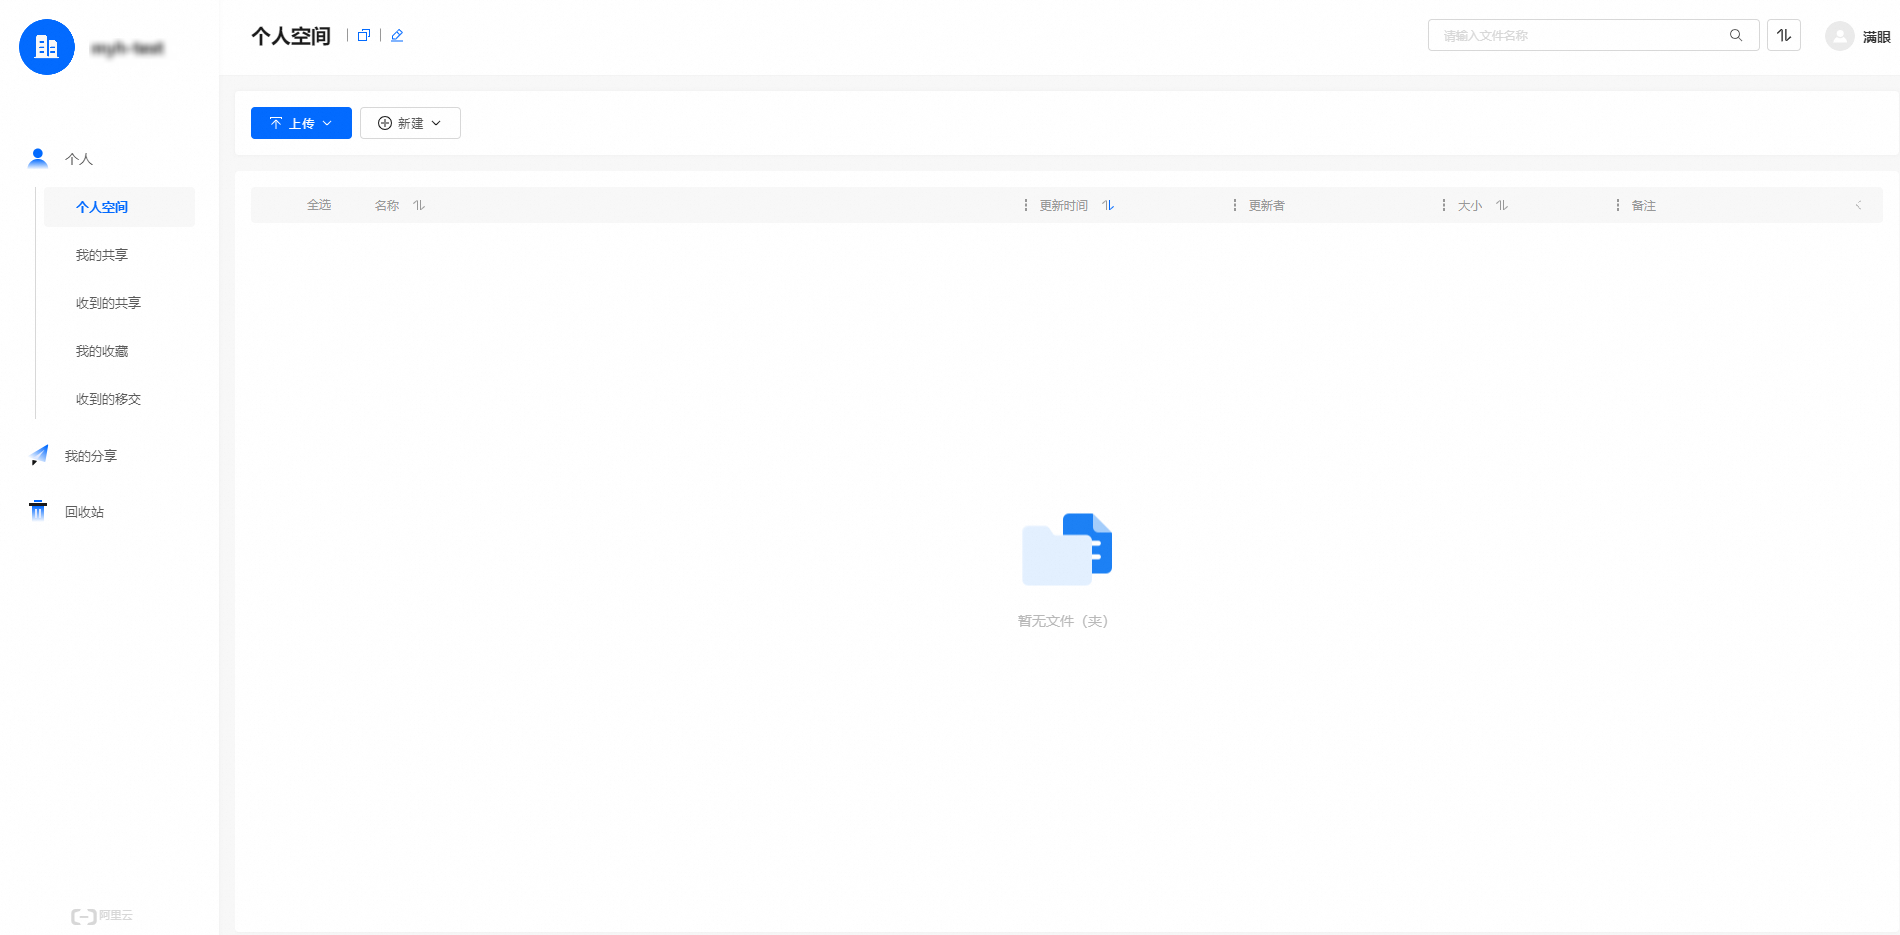
Task: Open the transfer list up-down arrows button
Action: coord(1784,35)
